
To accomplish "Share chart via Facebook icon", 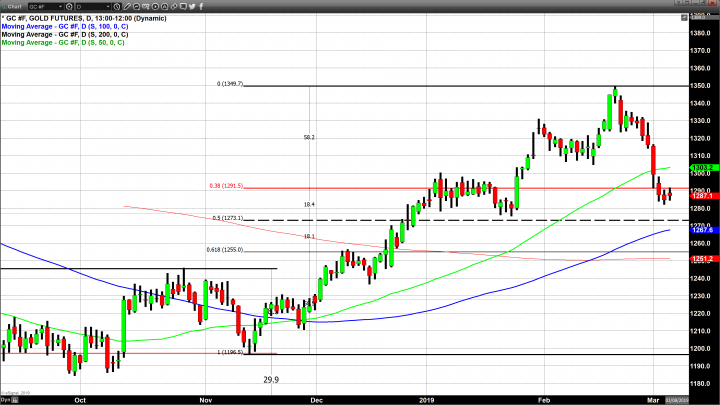I will pos(201,6).
